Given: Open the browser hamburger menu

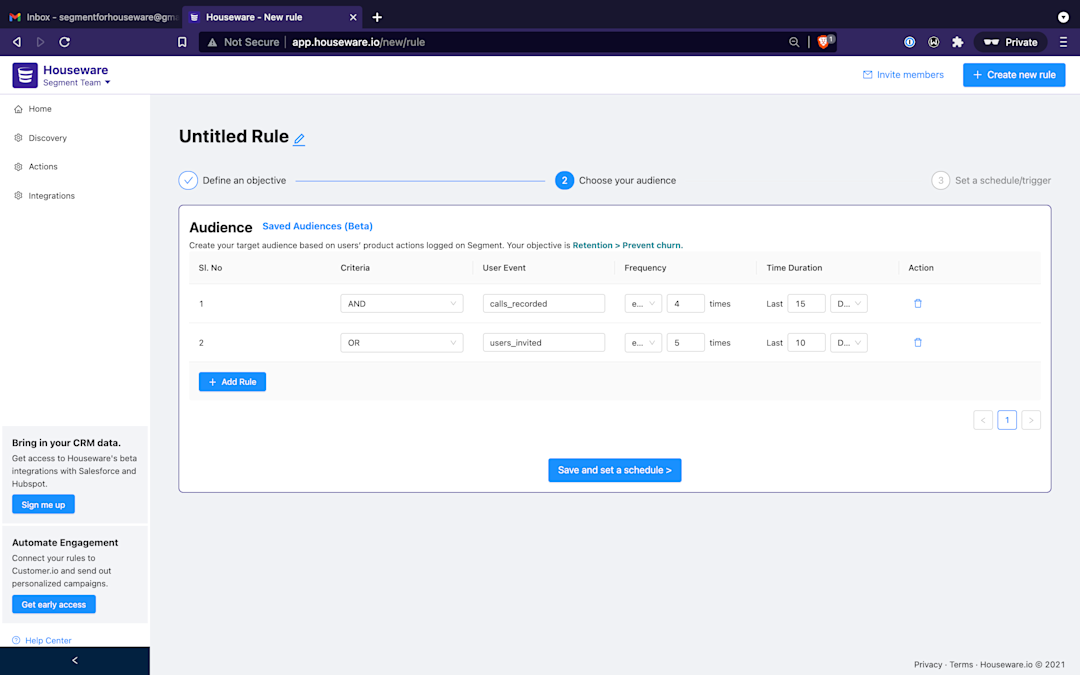Looking at the screenshot, I should pyautogui.click(x=1063, y=42).
